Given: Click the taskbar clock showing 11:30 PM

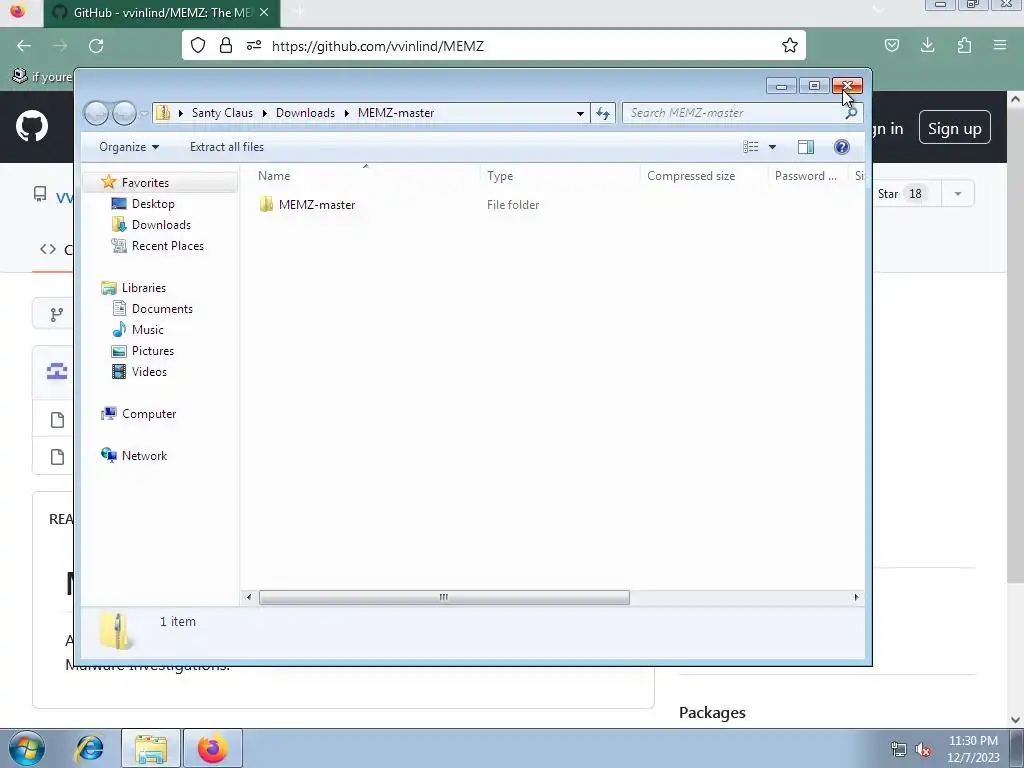Looking at the screenshot, I should [x=973, y=749].
